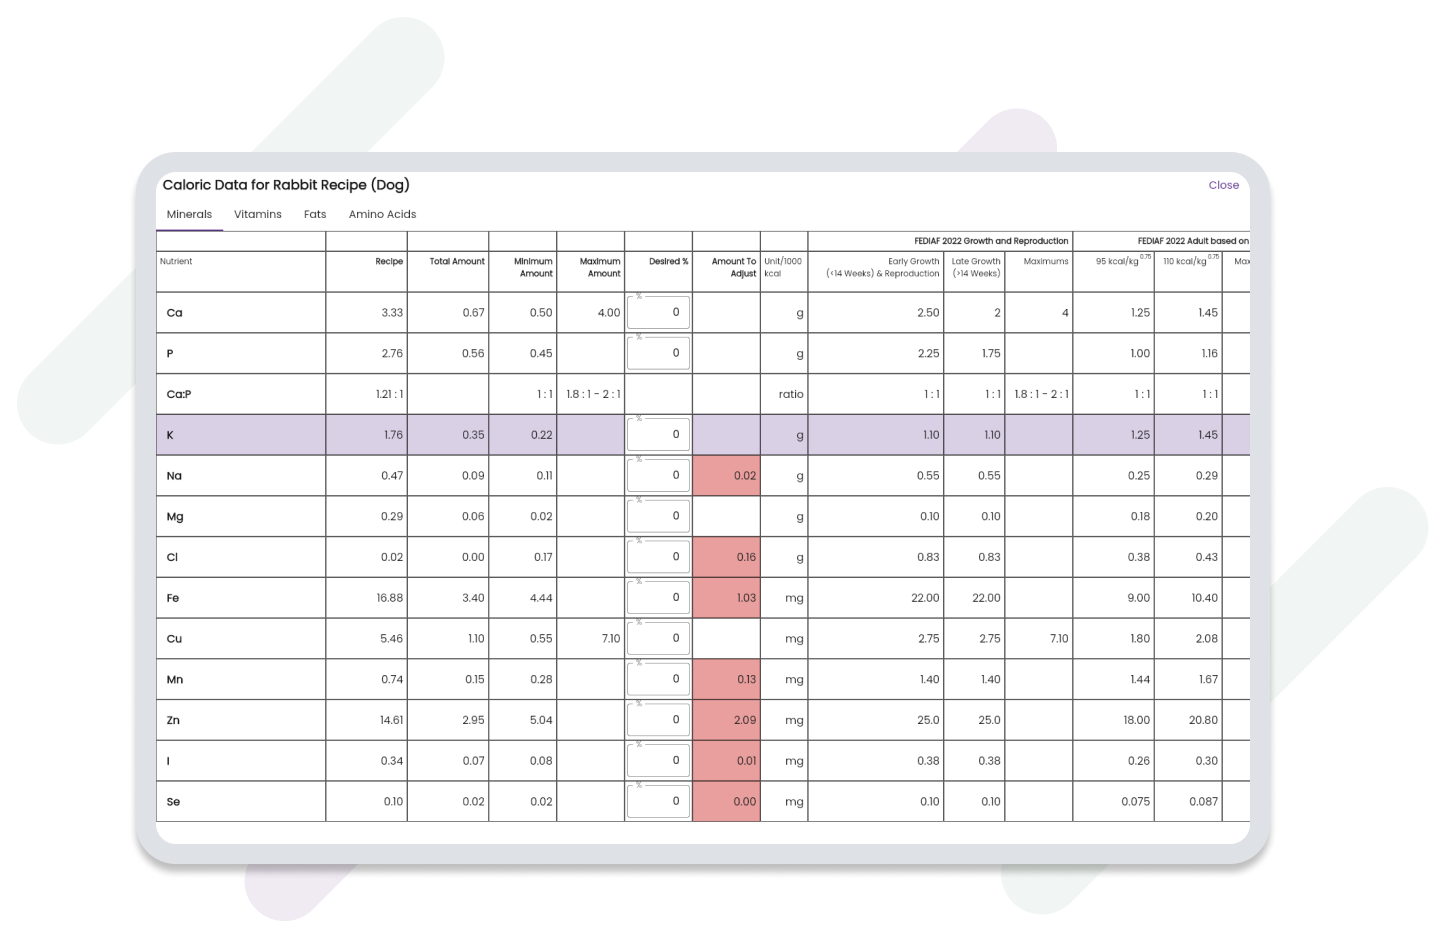The width and height of the screenshot is (1446, 938).
Task: Edit the Desired % field for Fe
Action: coord(658,598)
